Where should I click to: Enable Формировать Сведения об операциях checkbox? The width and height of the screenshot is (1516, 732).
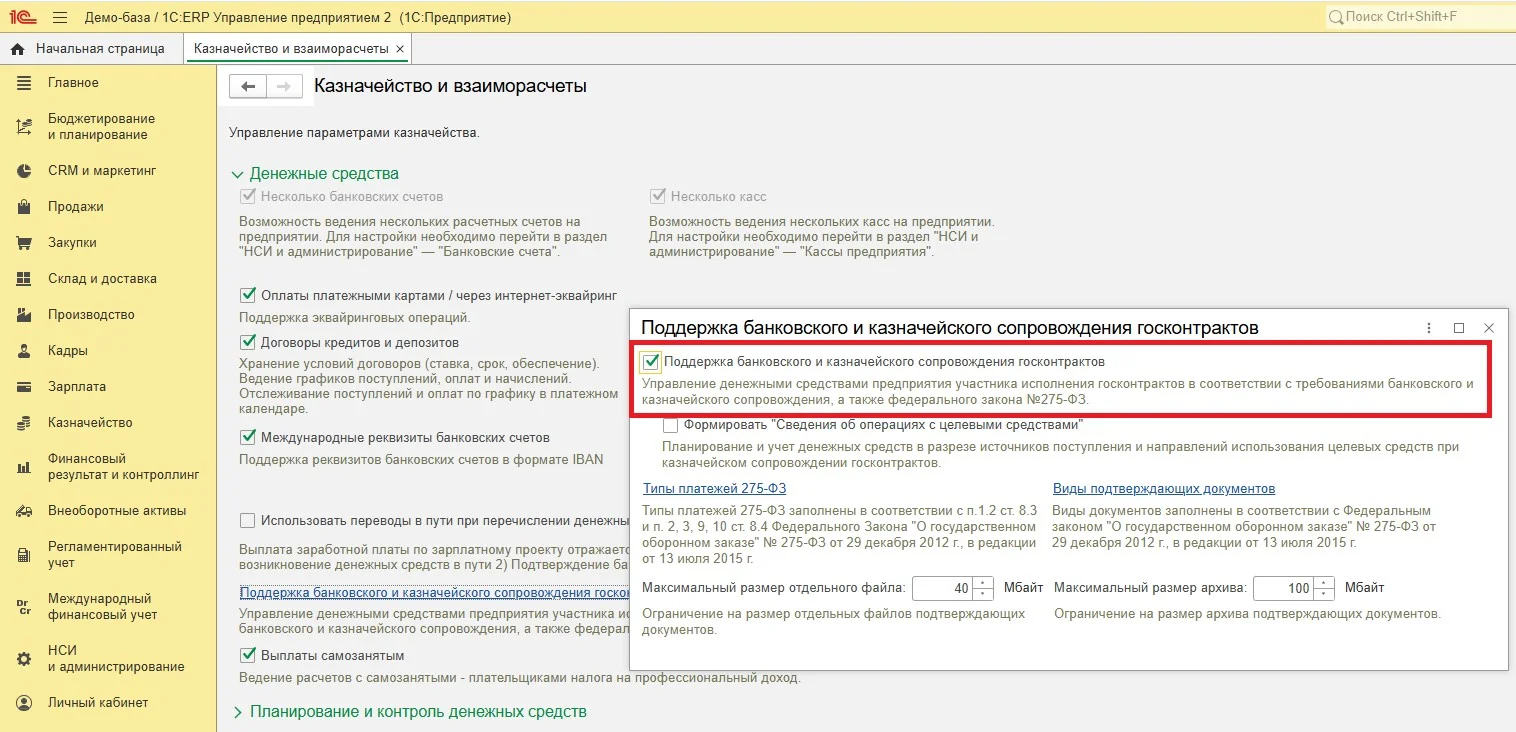click(670, 425)
